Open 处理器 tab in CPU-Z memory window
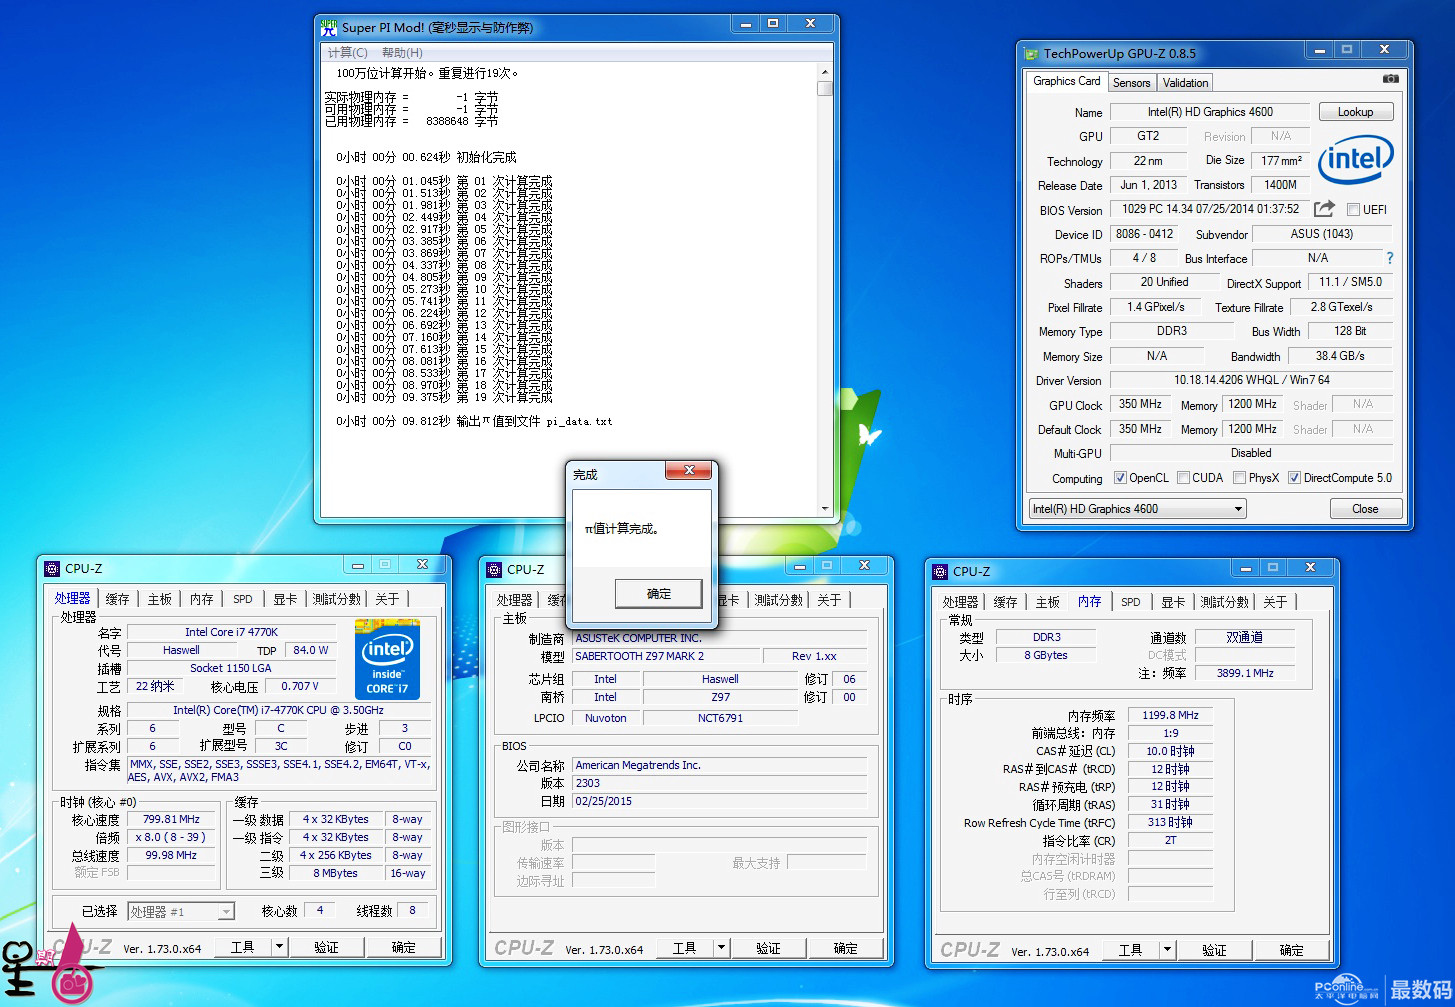 point(961,602)
